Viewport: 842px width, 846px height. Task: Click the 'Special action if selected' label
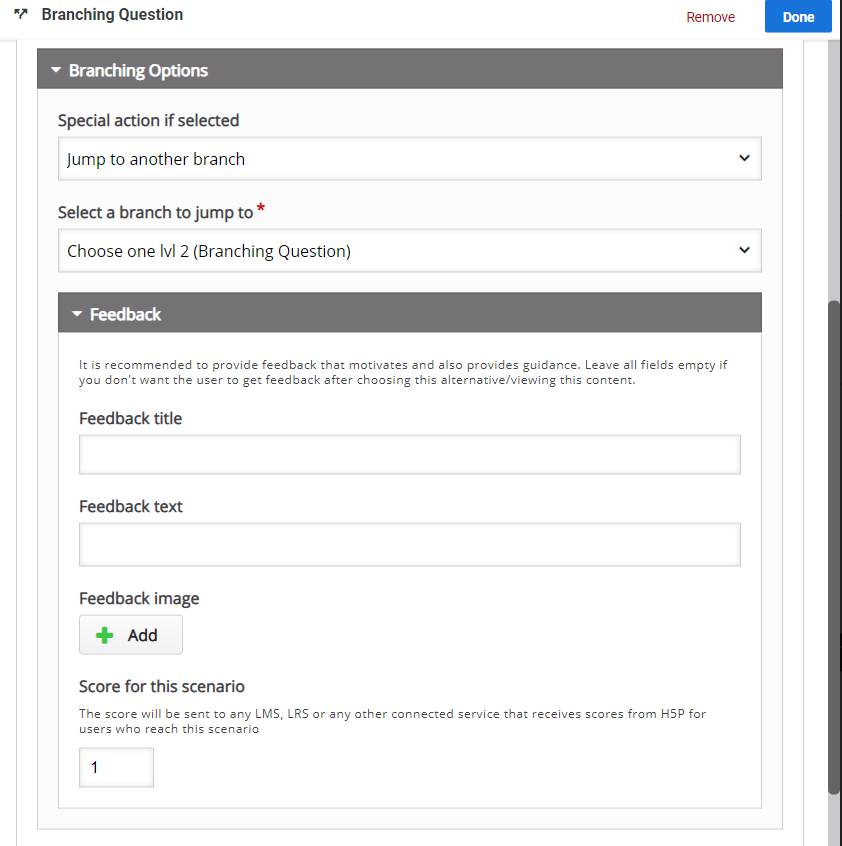[x=148, y=120]
